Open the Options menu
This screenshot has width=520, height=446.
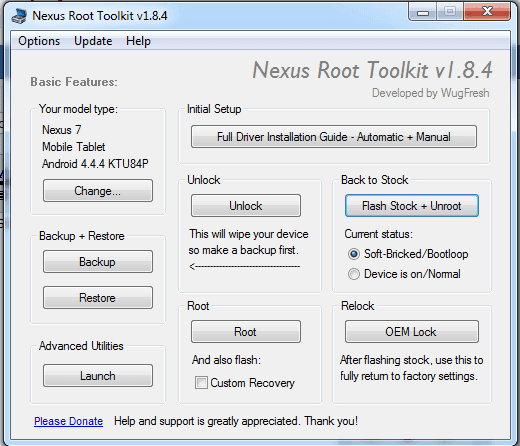39,41
